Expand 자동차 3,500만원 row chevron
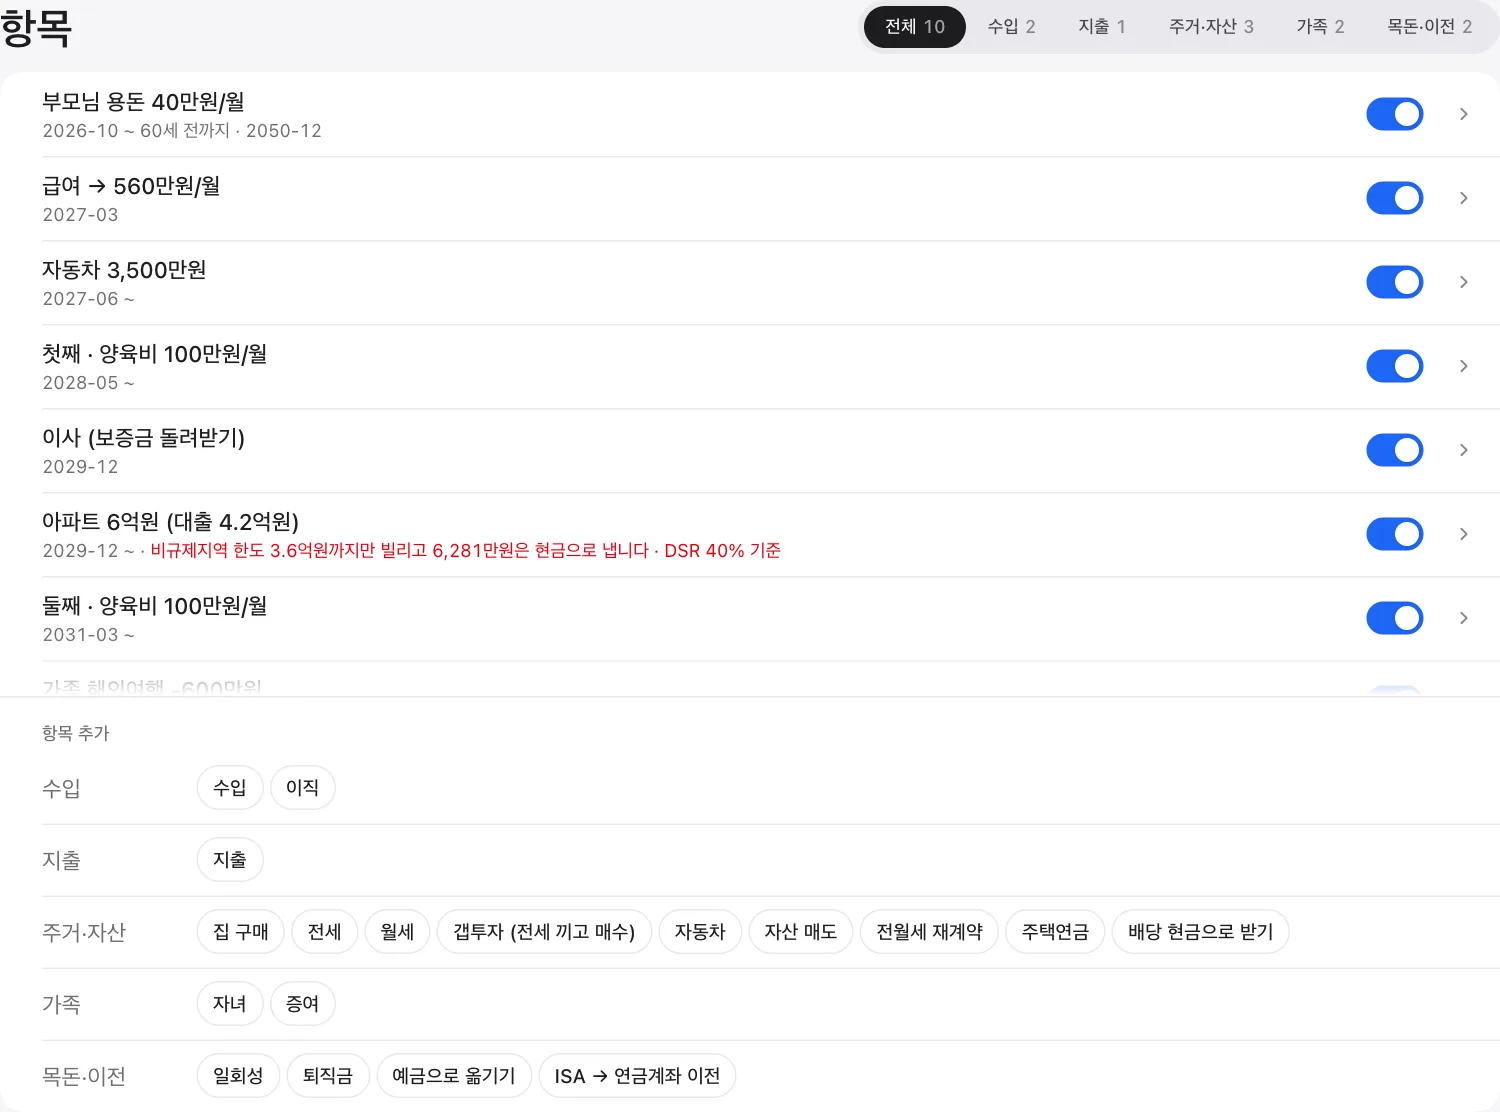Screen dimensions: 1500x1112 click(1463, 282)
